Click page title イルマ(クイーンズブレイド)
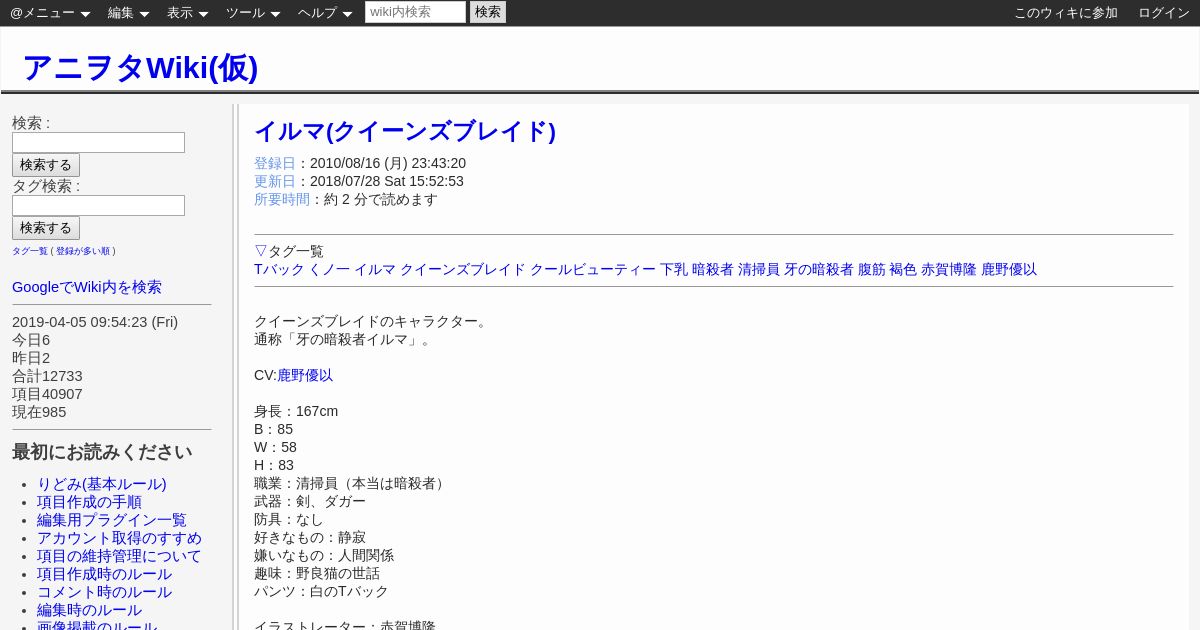Image resolution: width=1200 pixels, height=630 pixels. 405,131
